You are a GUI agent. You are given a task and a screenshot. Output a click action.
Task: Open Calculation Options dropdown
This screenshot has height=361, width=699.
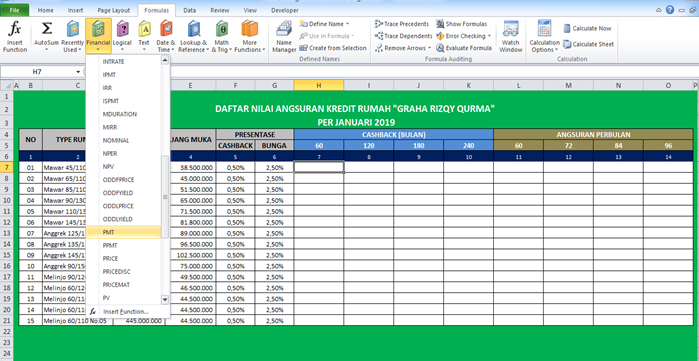coord(544,37)
